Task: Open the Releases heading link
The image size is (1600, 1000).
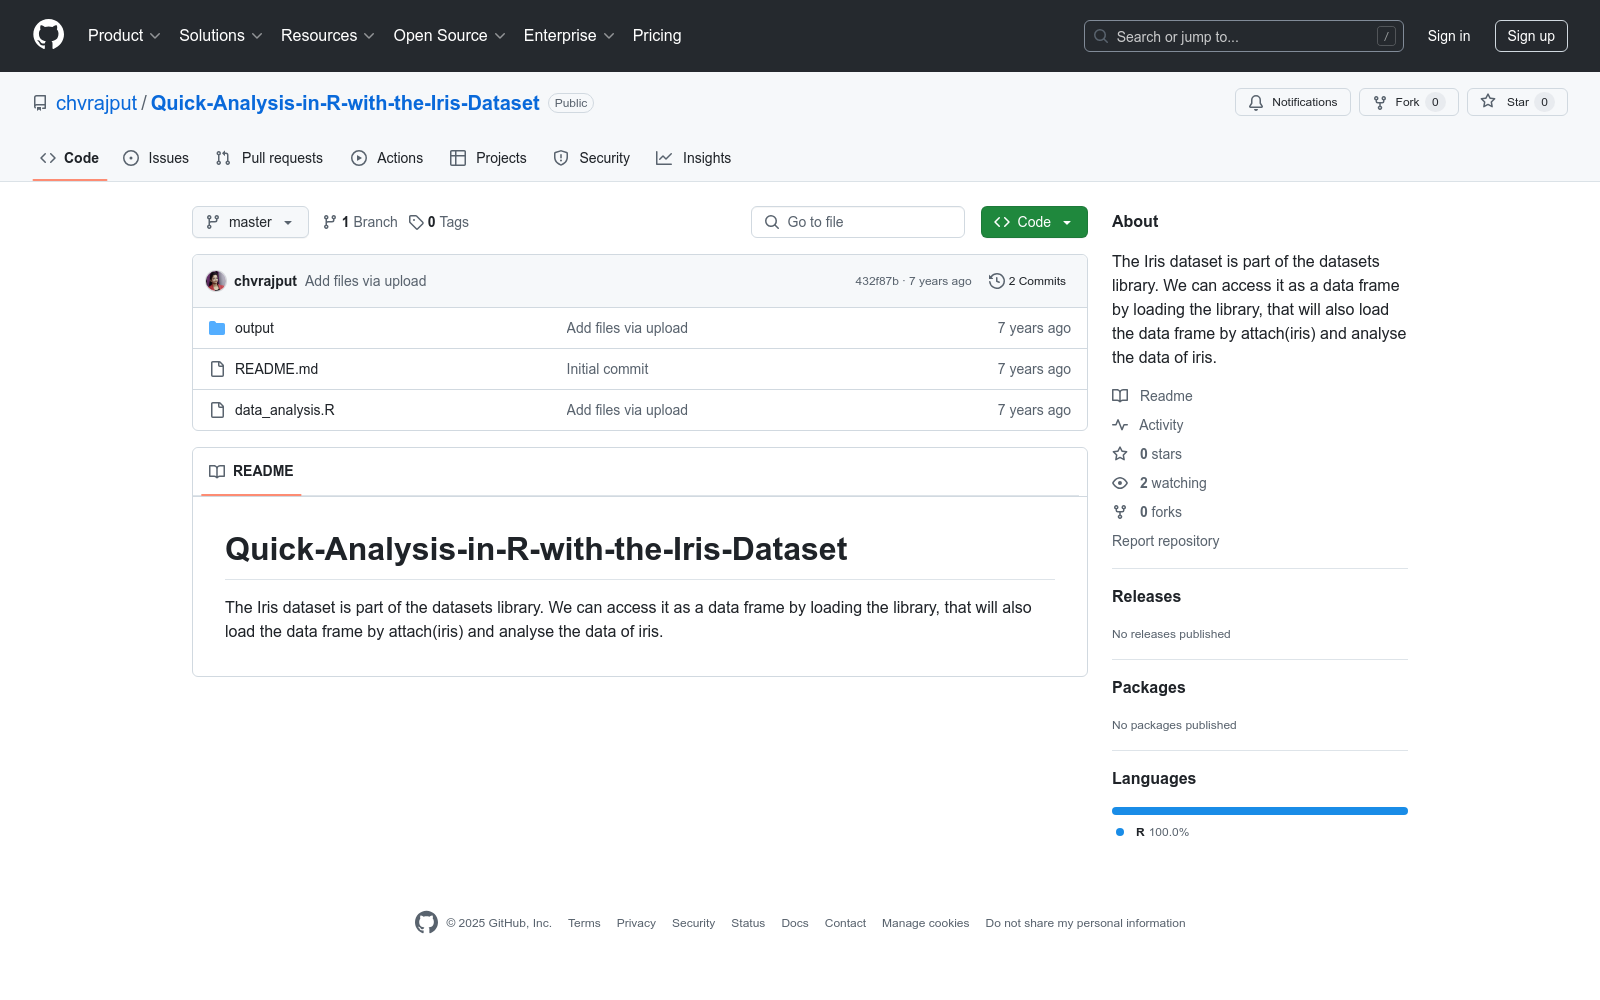Action: tap(1146, 596)
